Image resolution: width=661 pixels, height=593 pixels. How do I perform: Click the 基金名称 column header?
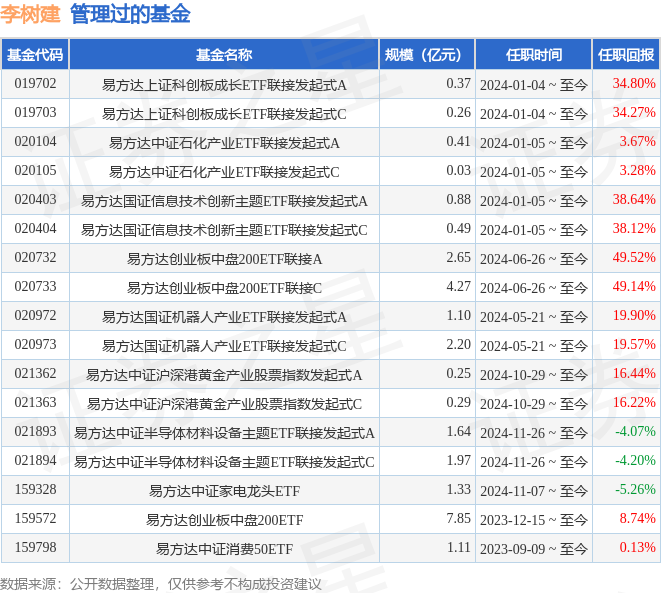tap(224, 54)
